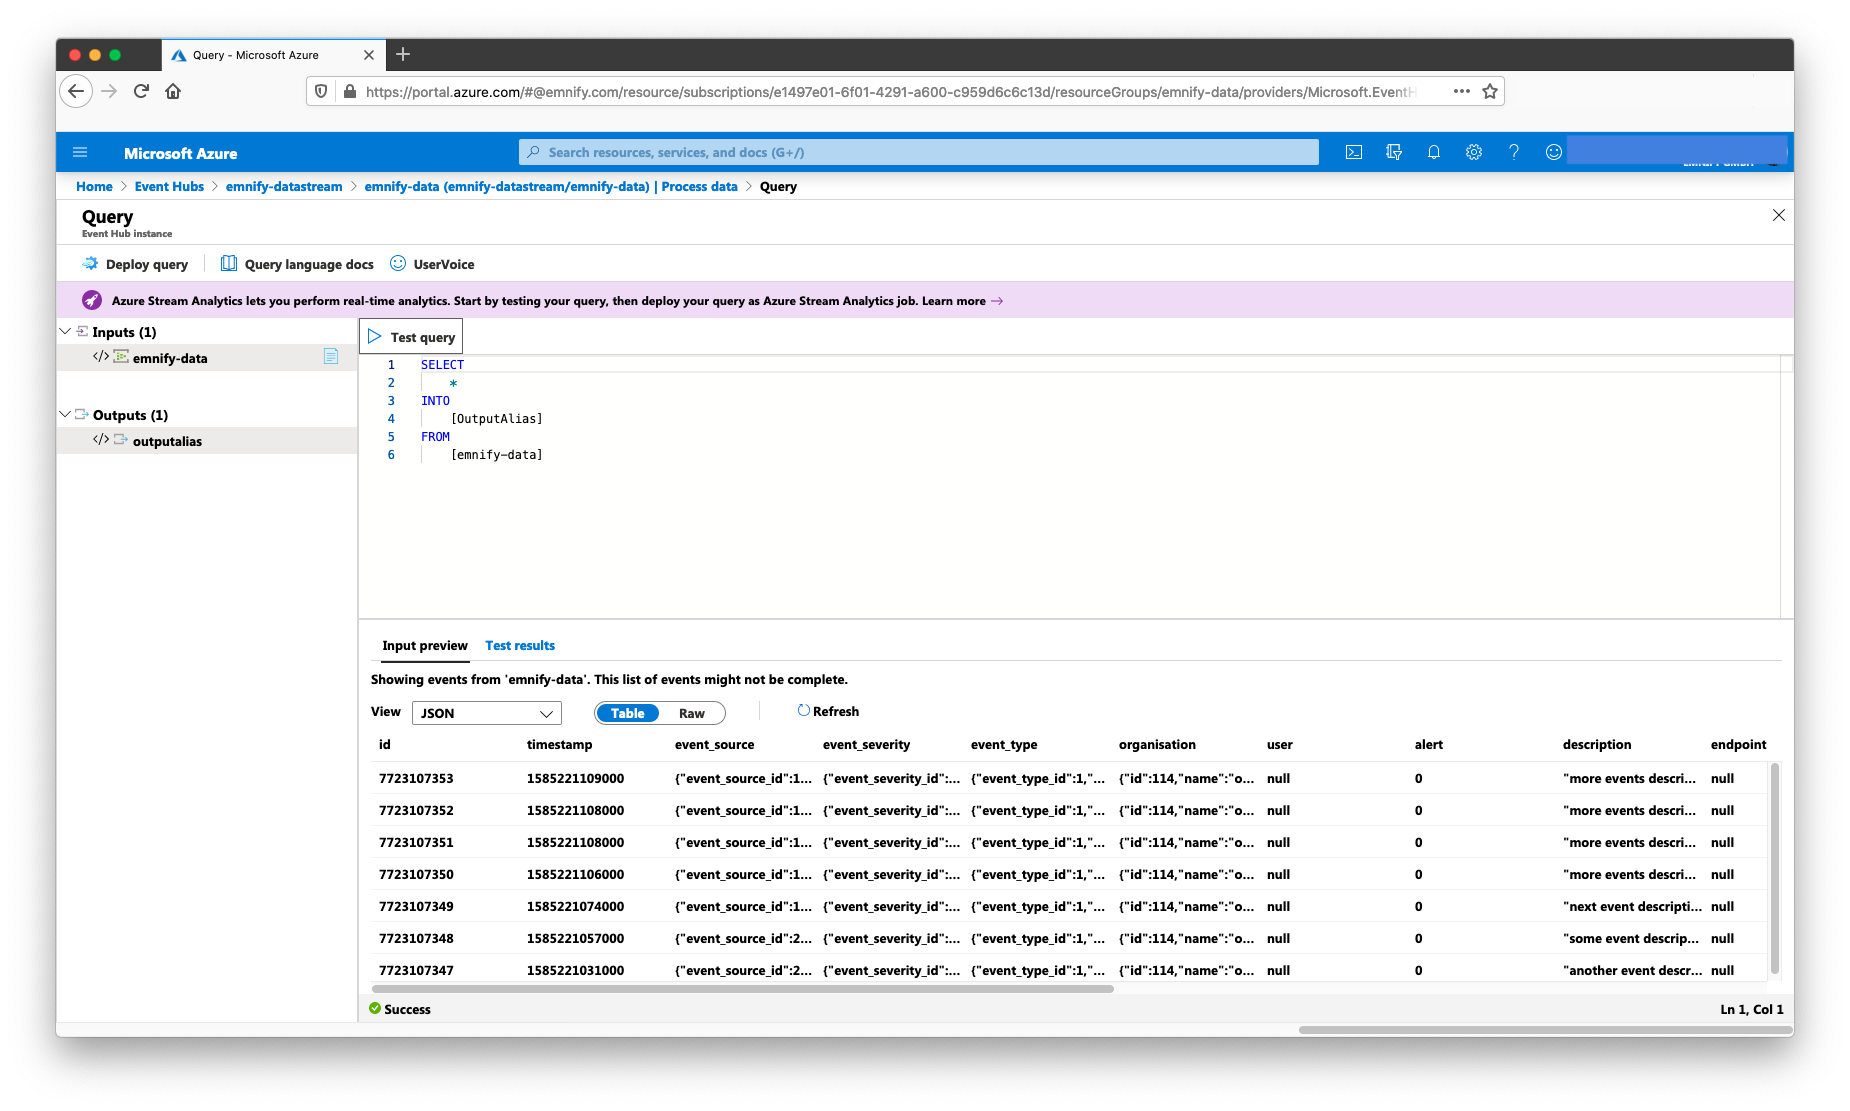Image resolution: width=1850 pixels, height=1111 pixels.
Task: Bookmark this page with the star icon
Action: pyautogui.click(x=1490, y=91)
